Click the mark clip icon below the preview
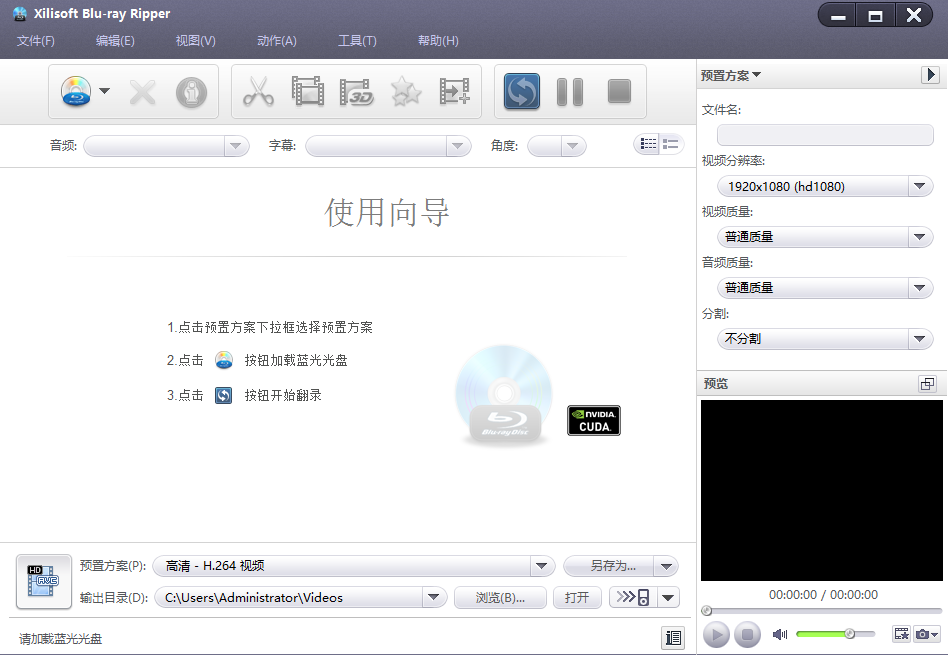This screenshot has height=655, width=948. (x=901, y=634)
